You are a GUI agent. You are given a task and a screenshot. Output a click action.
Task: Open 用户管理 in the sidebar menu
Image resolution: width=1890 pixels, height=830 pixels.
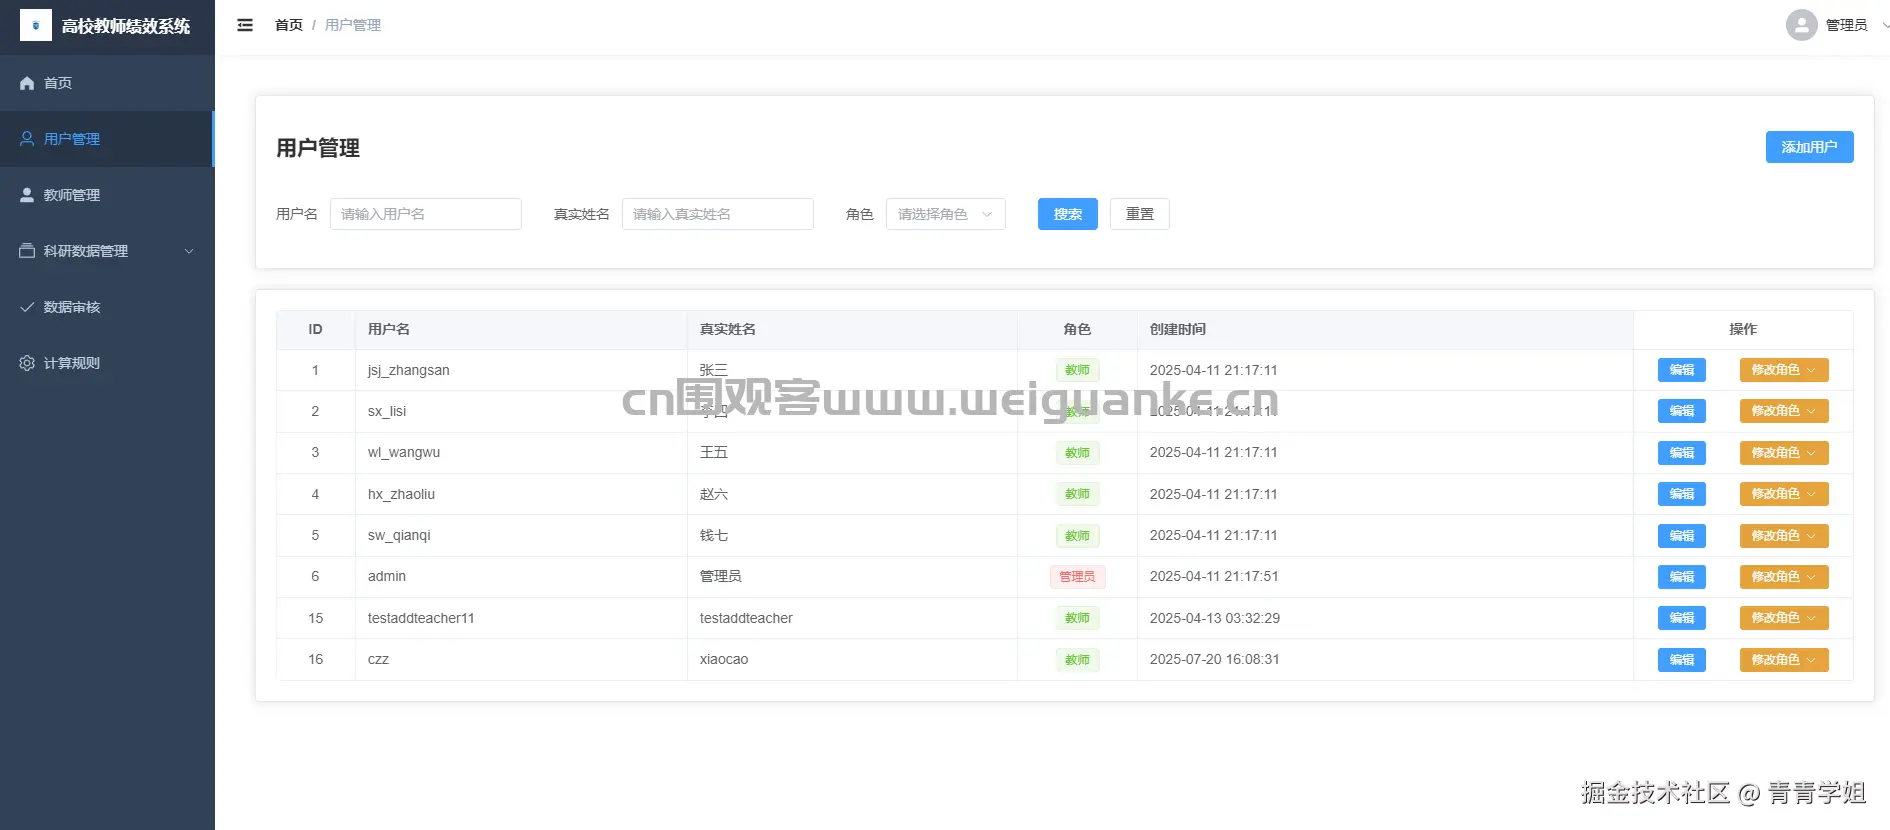coord(107,139)
